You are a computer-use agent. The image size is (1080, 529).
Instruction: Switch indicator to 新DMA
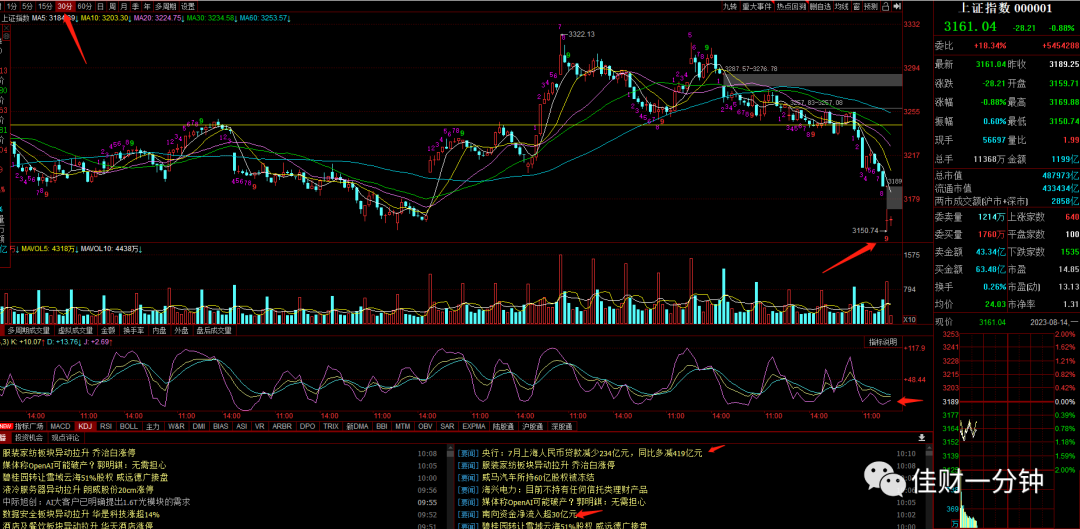tap(357, 426)
